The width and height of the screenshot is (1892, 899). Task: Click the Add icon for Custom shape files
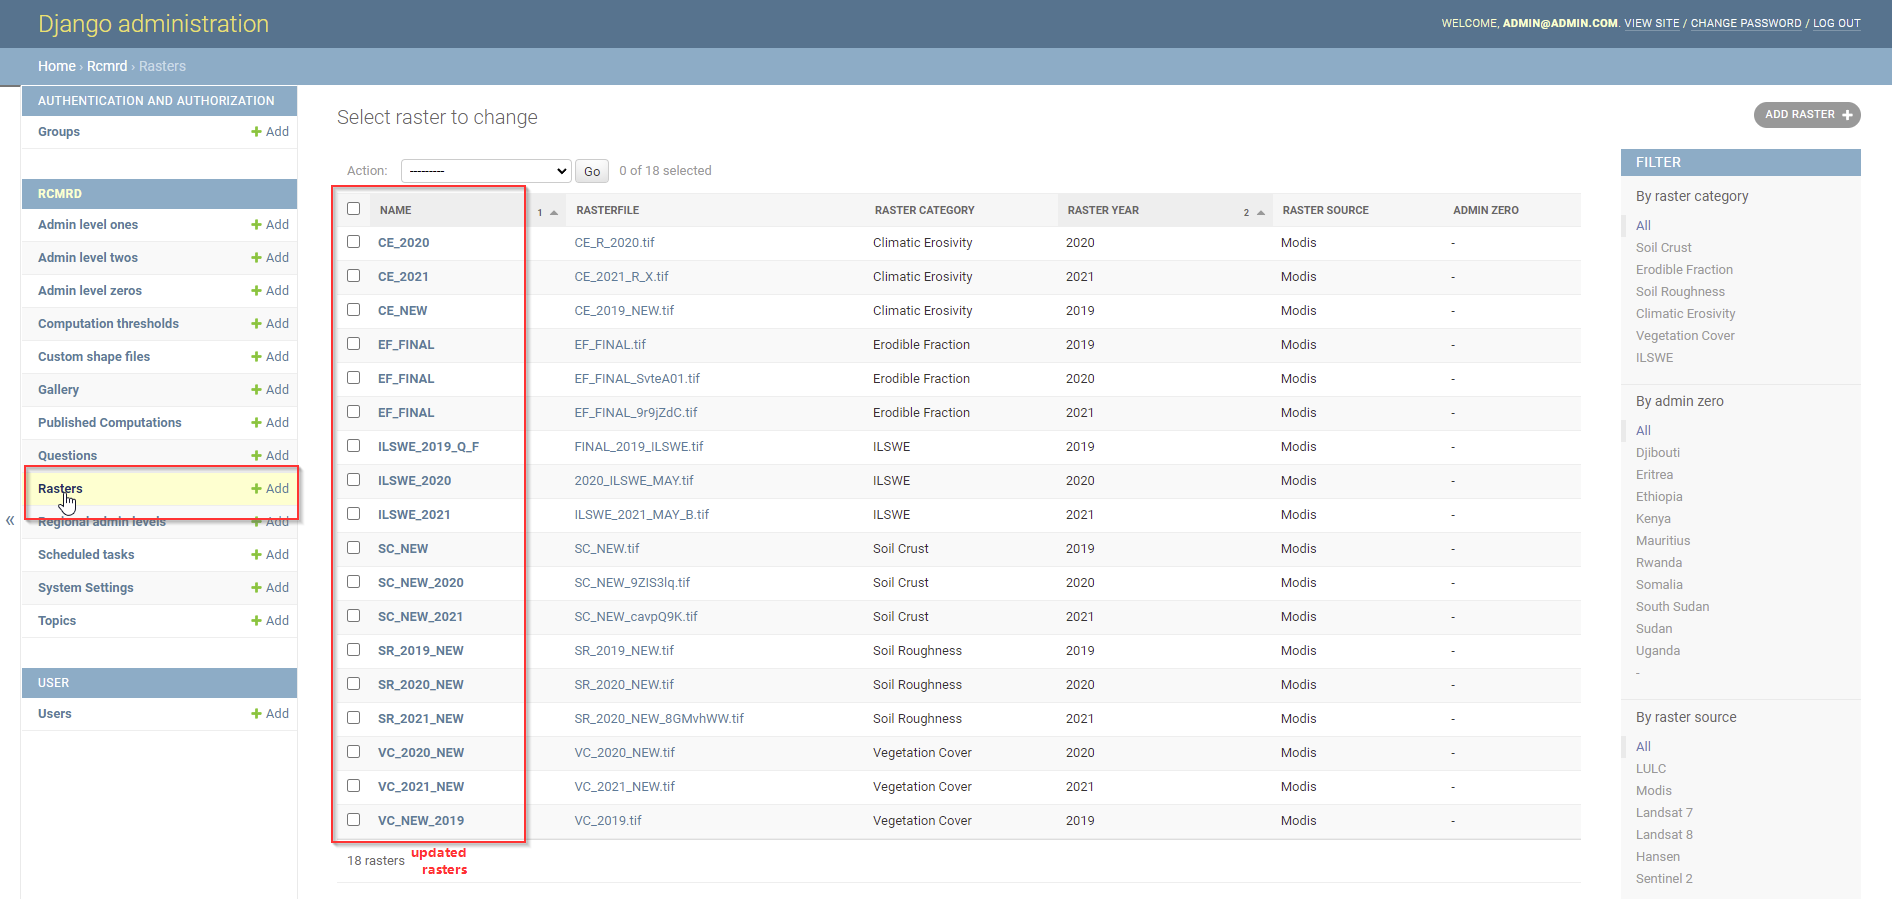(x=270, y=357)
